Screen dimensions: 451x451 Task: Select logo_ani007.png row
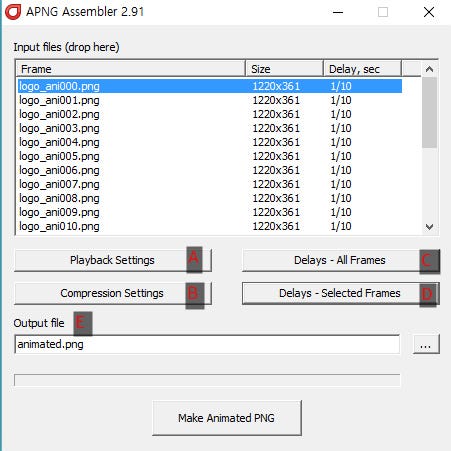210,184
